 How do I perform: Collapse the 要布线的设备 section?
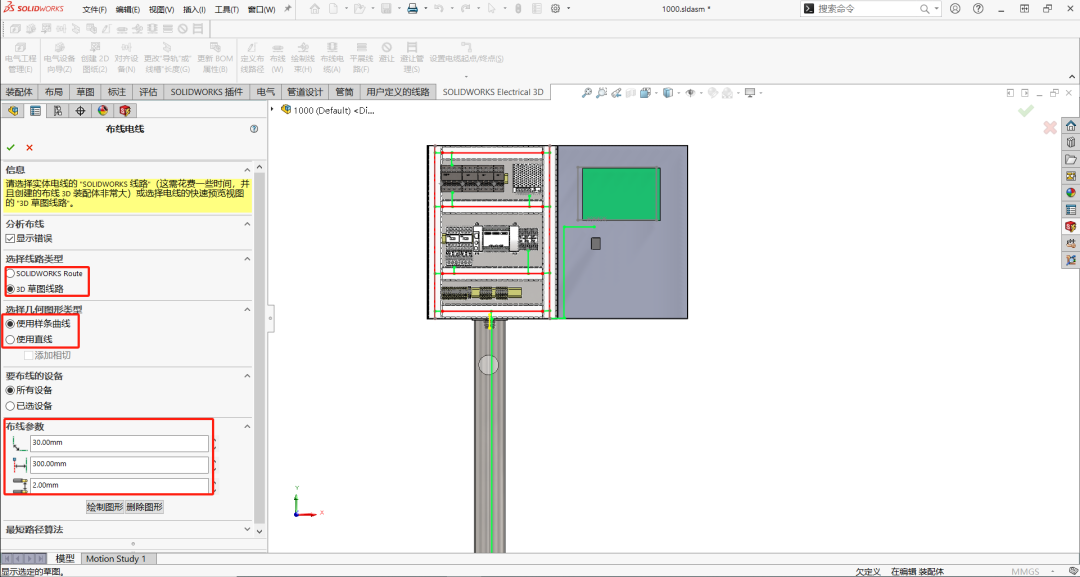pyautogui.click(x=247, y=376)
